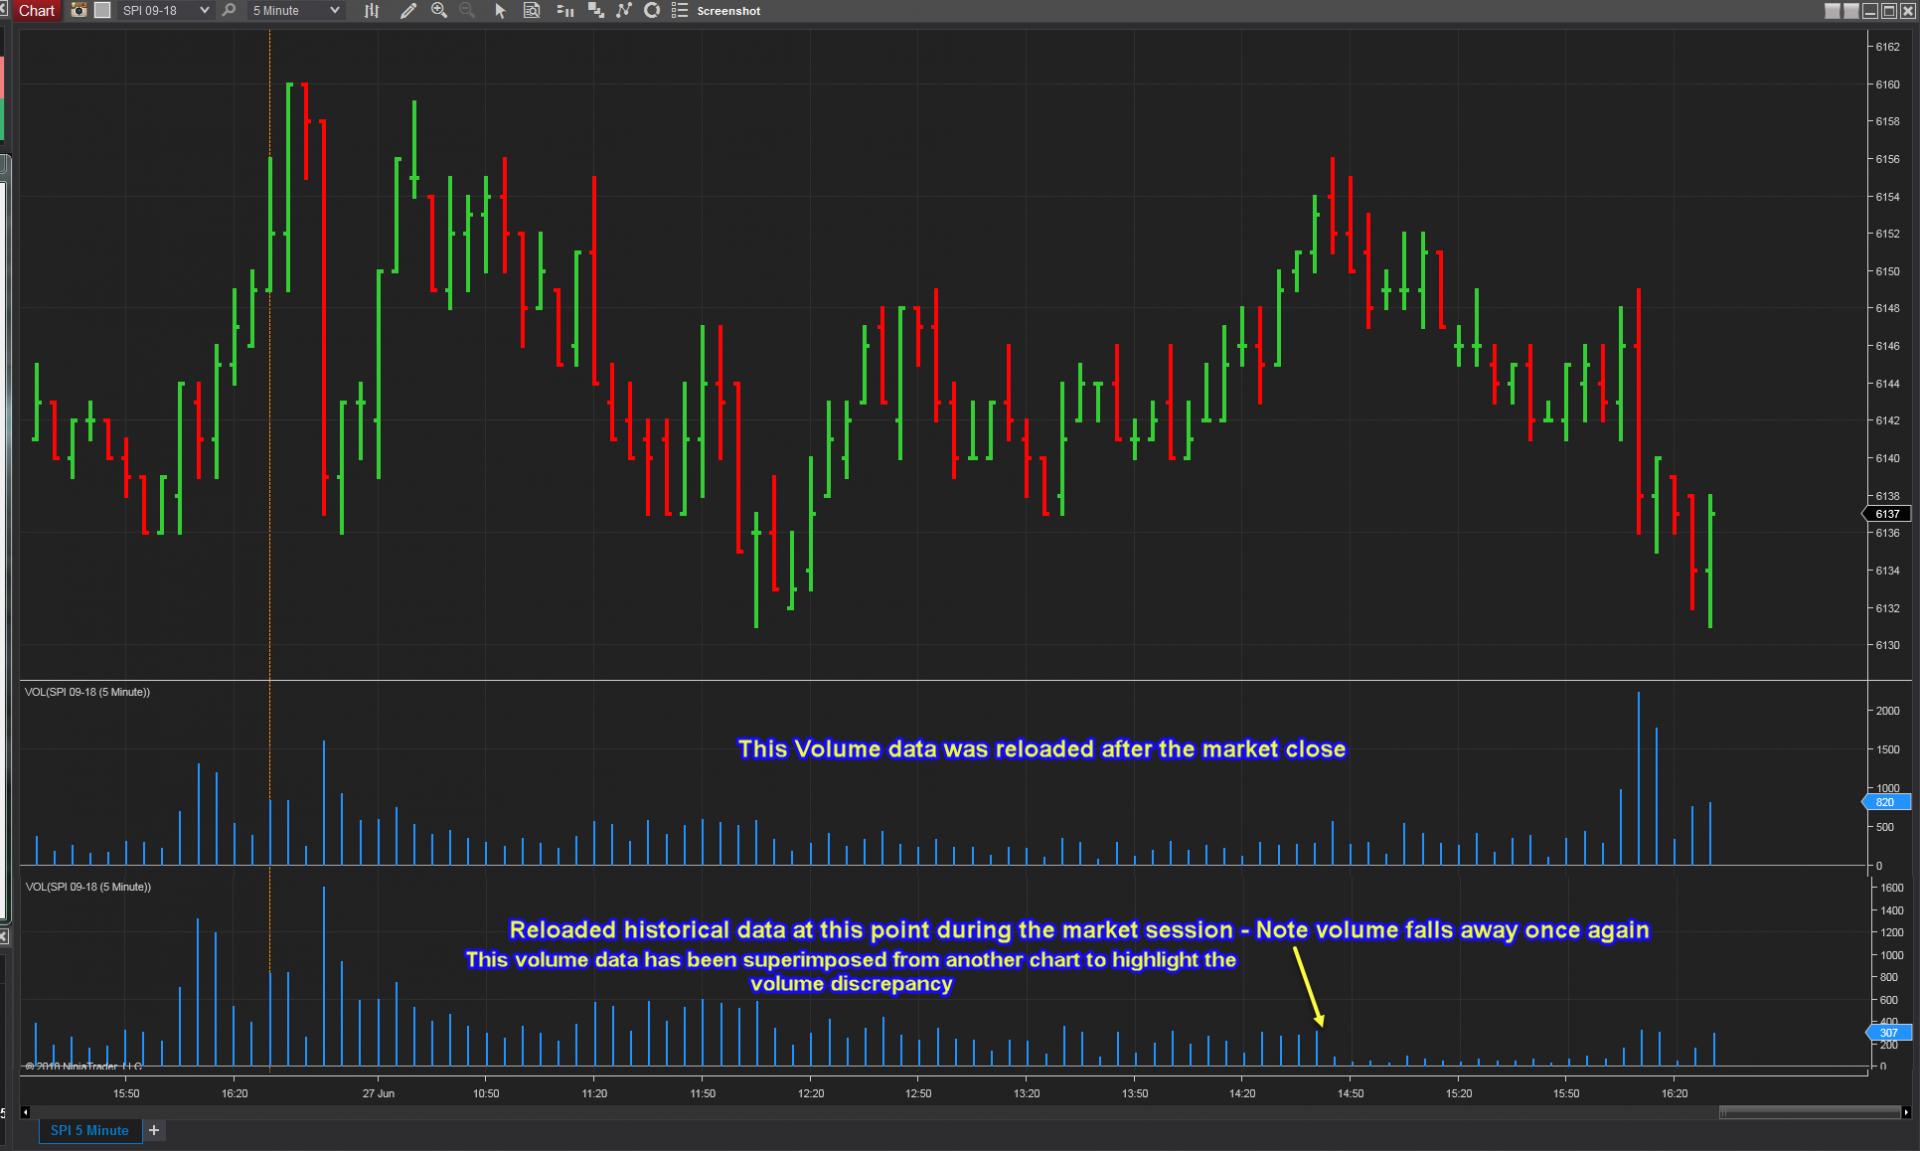Image resolution: width=1920 pixels, height=1151 pixels.
Task: Expand the 5 Minute interval dropdown
Action: (334, 11)
